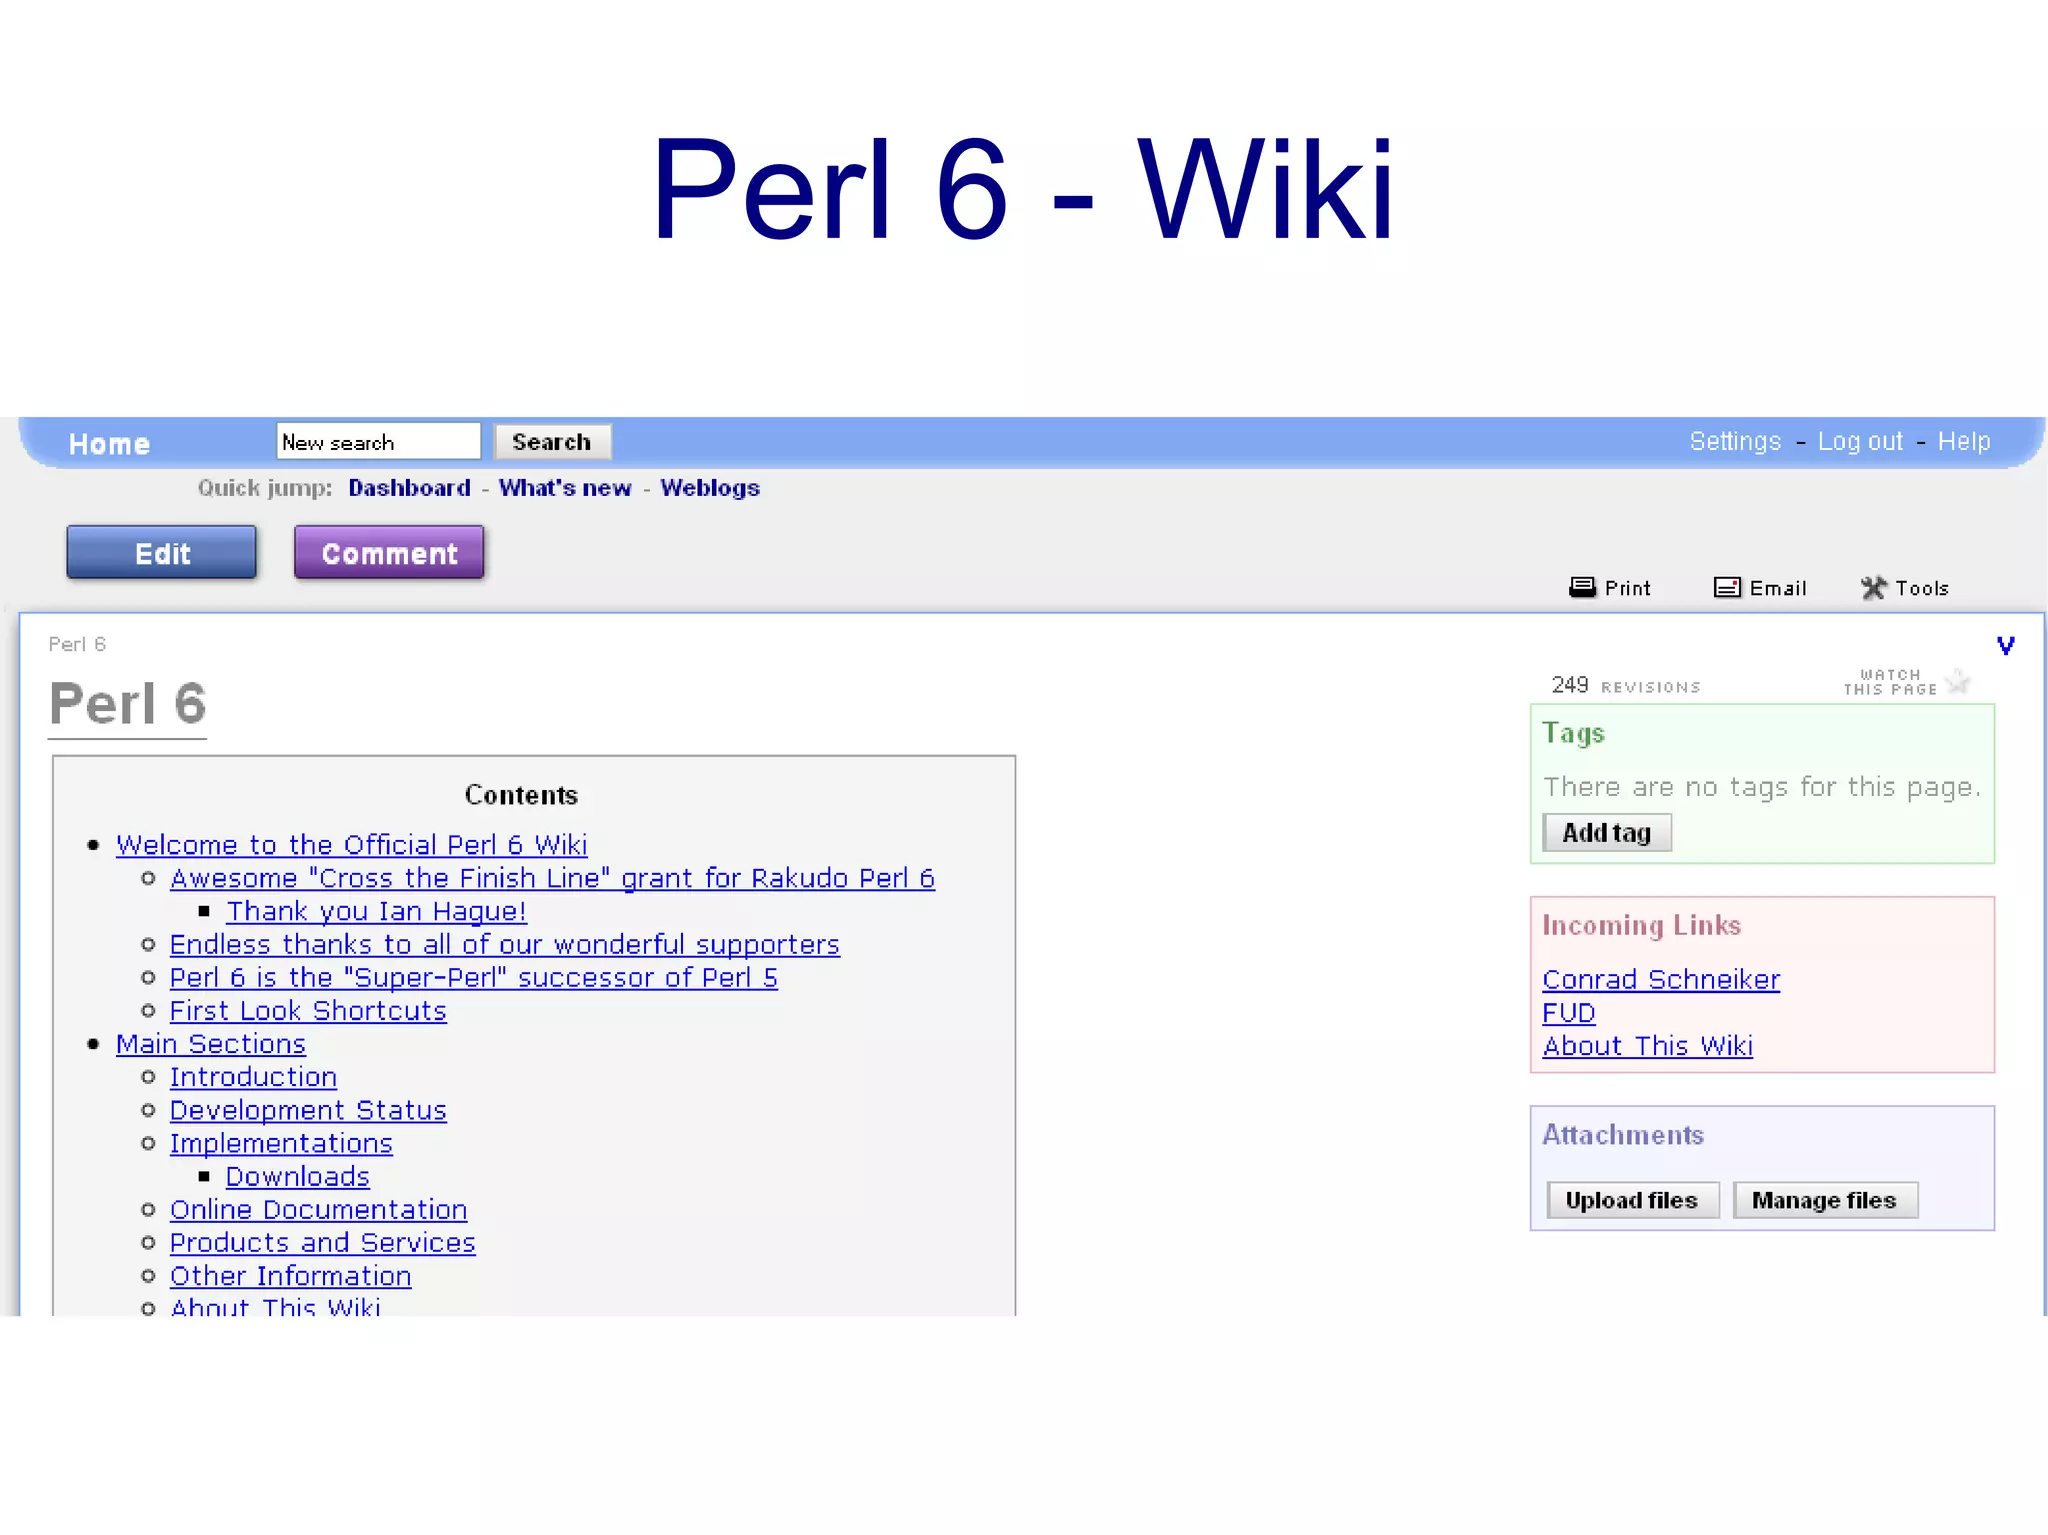Open the Cross the Finish Line grant link
The height and width of the screenshot is (1535, 2048).
coord(552,878)
